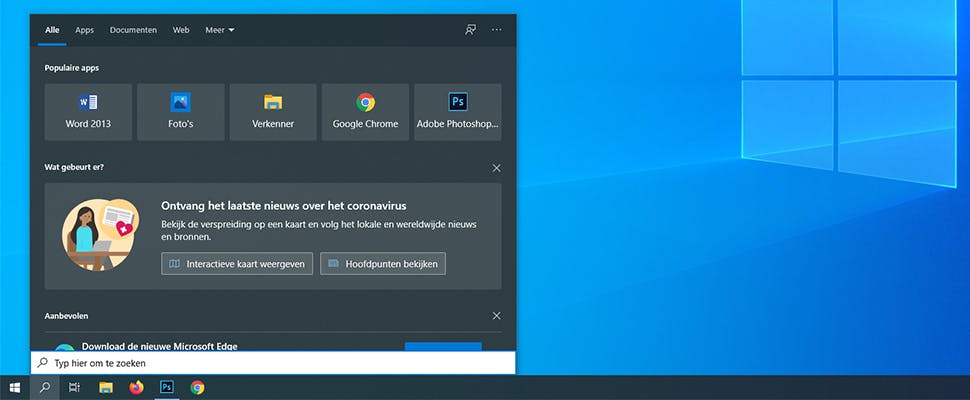Dismiss the Aanbevolen section

point(497,316)
